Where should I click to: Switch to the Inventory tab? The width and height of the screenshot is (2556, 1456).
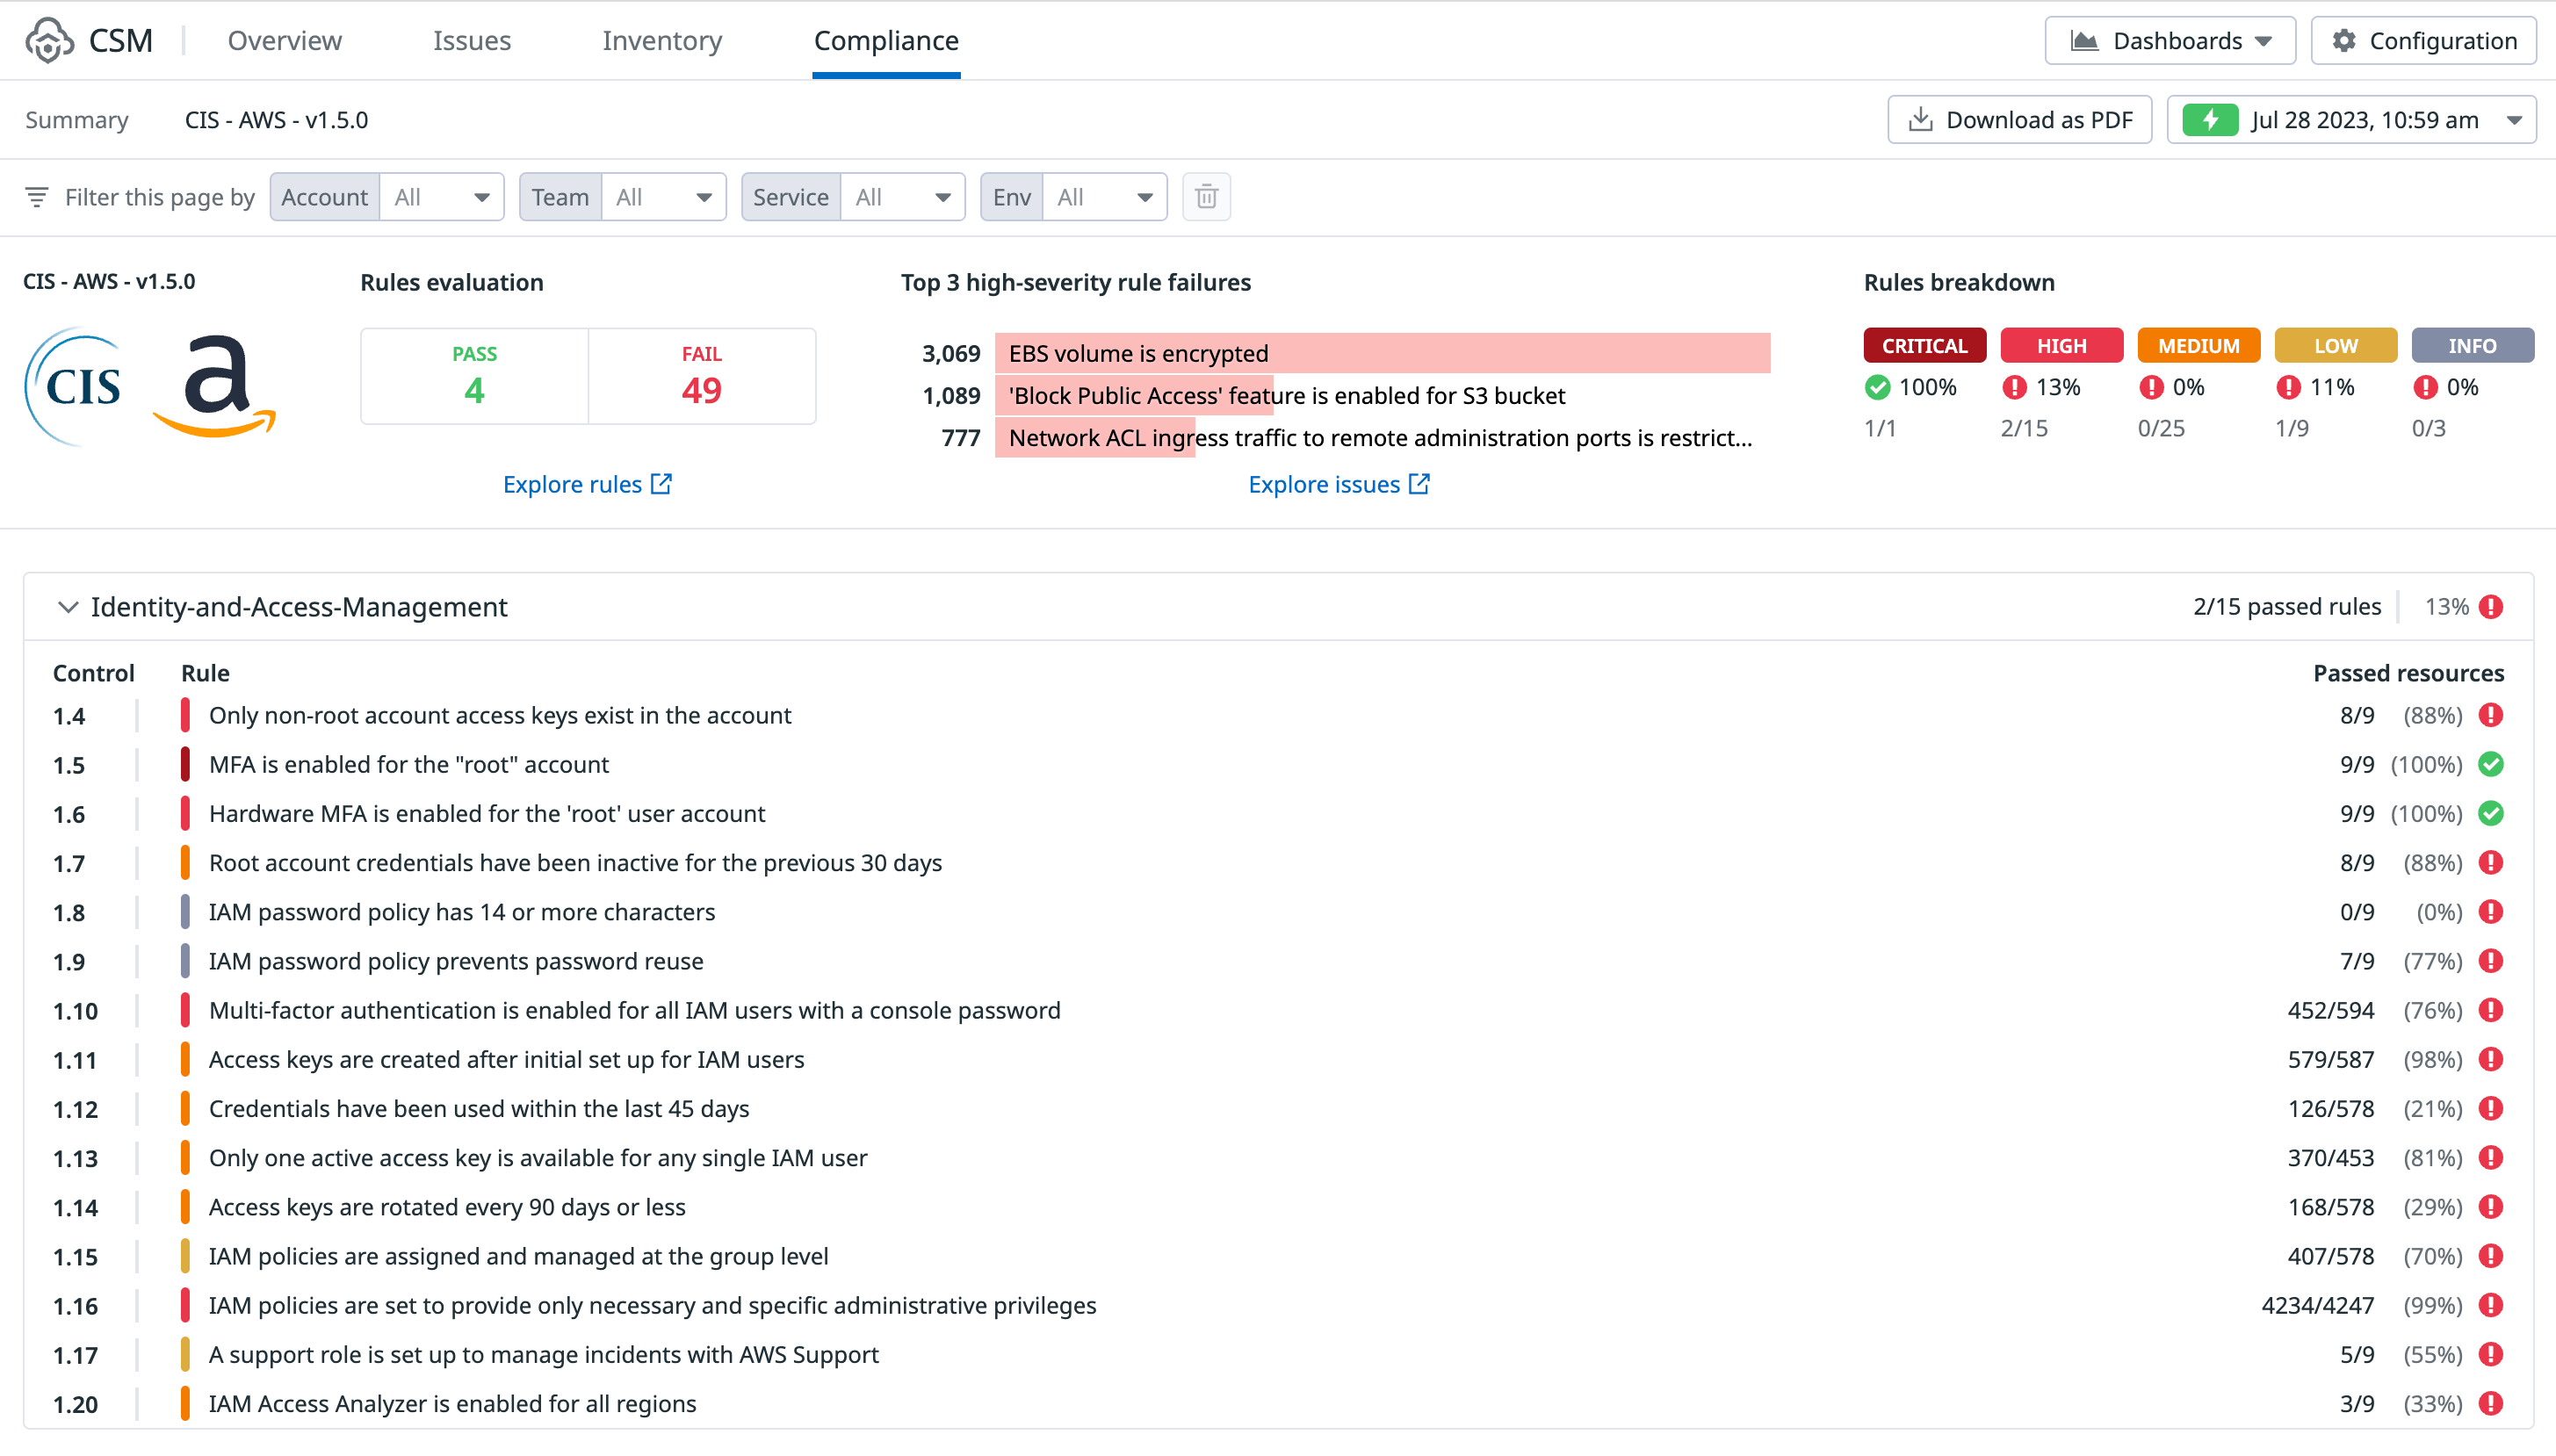point(661,41)
